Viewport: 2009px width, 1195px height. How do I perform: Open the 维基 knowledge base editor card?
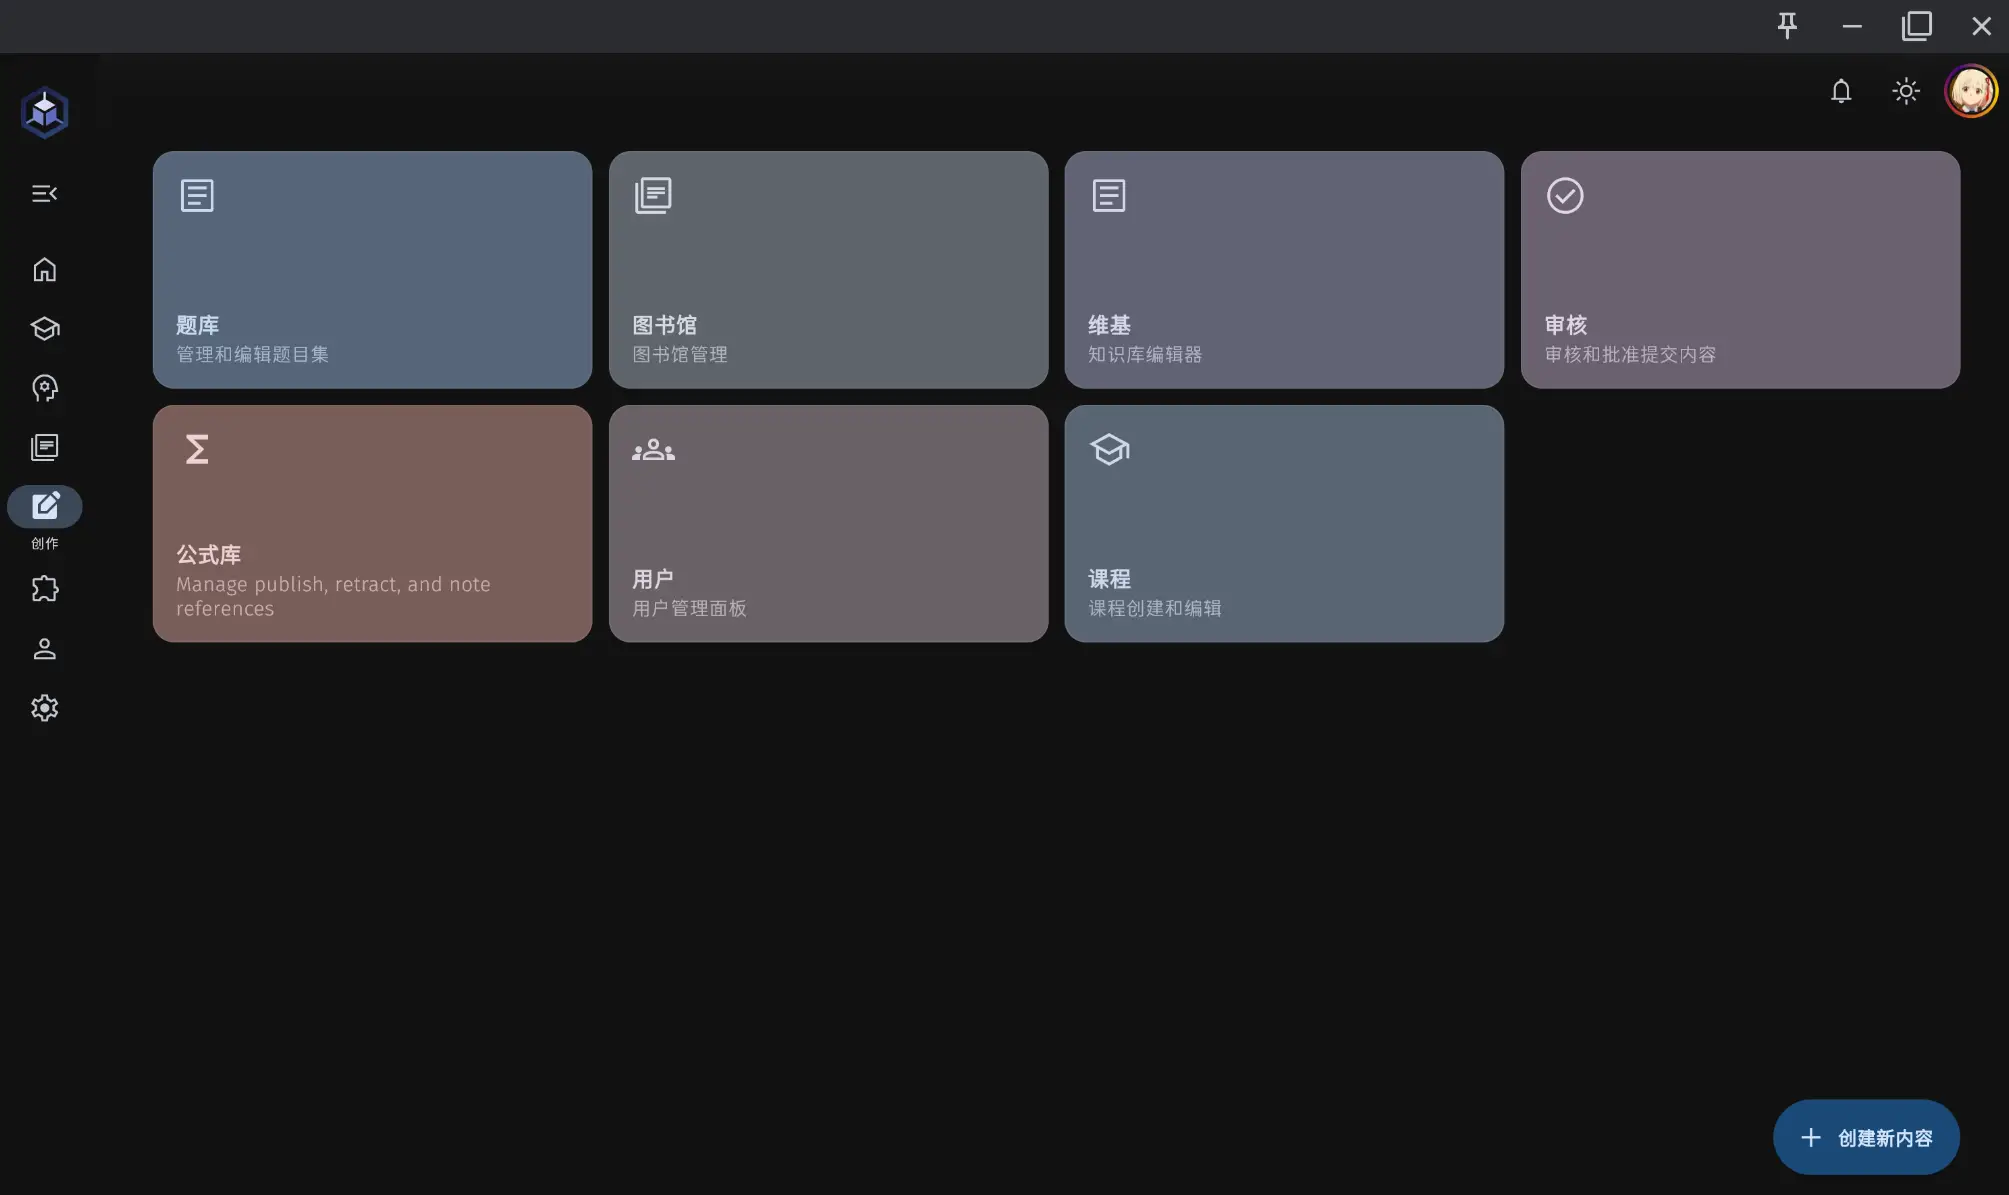[1284, 270]
